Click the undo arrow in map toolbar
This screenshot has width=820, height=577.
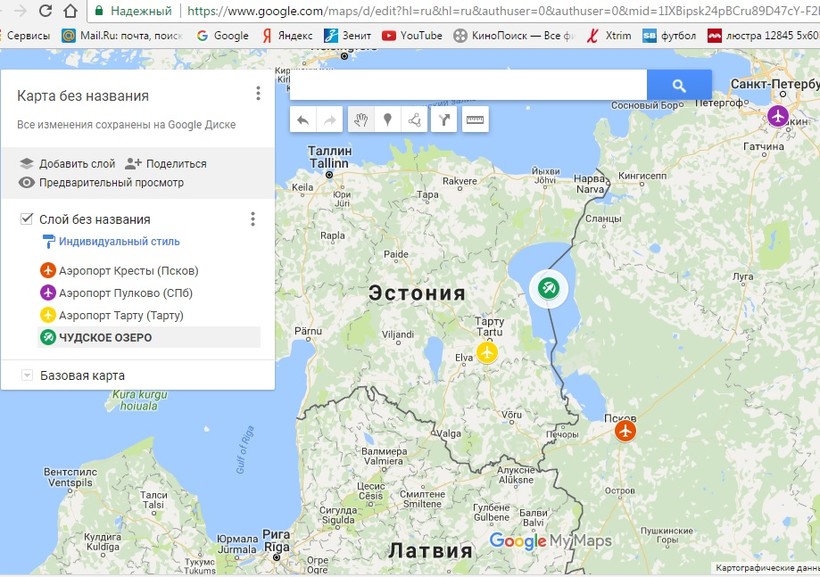(x=303, y=120)
